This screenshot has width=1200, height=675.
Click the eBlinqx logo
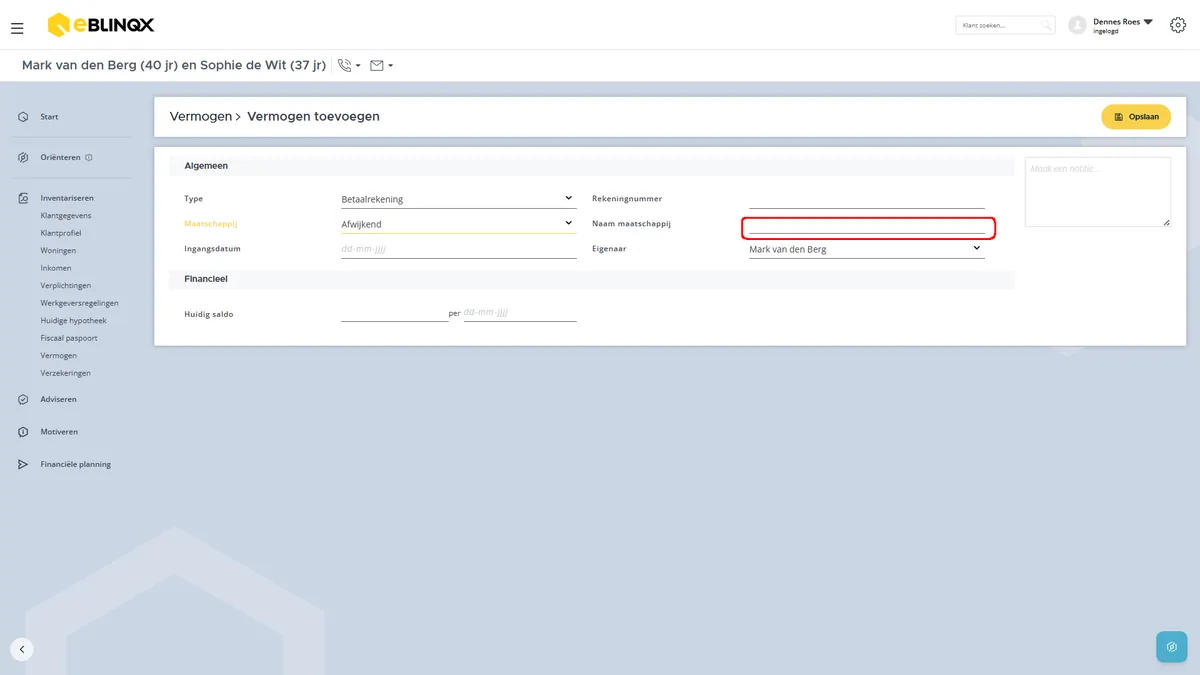coord(101,25)
